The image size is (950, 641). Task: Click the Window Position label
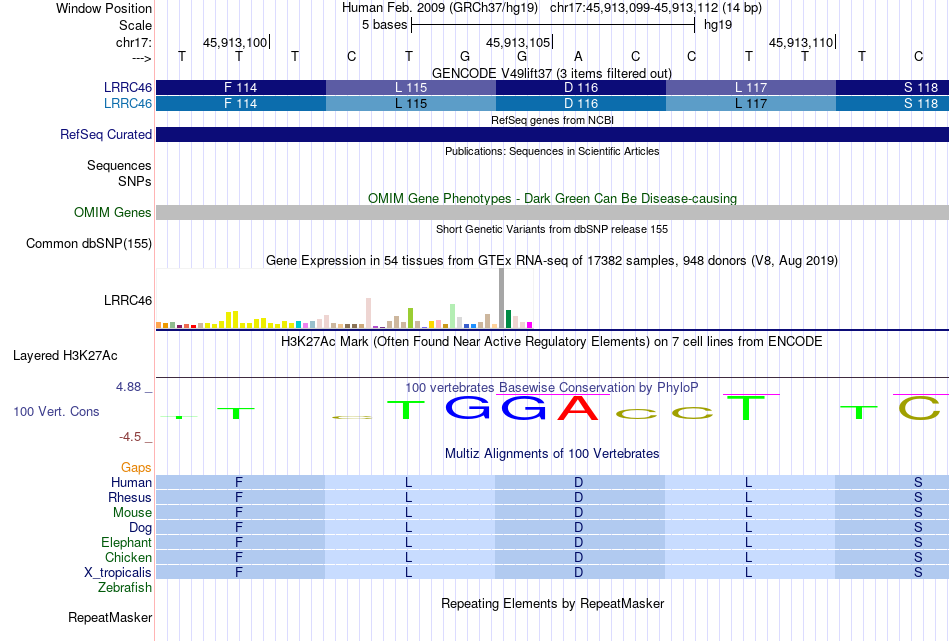pos(104,8)
